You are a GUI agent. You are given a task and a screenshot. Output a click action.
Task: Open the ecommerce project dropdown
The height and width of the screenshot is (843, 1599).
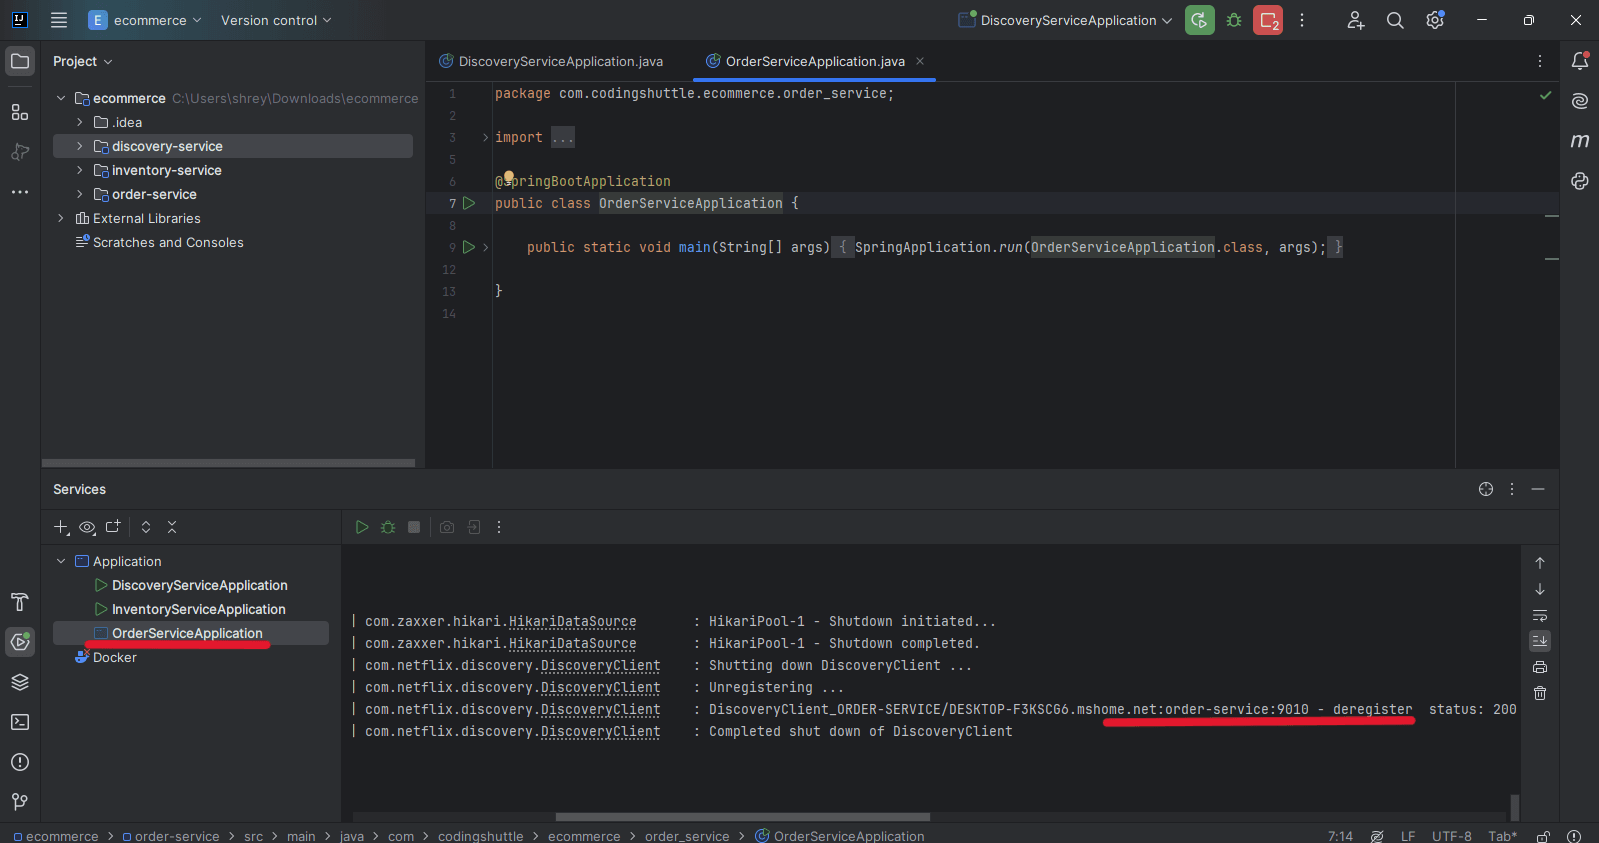click(x=146, y=20)
